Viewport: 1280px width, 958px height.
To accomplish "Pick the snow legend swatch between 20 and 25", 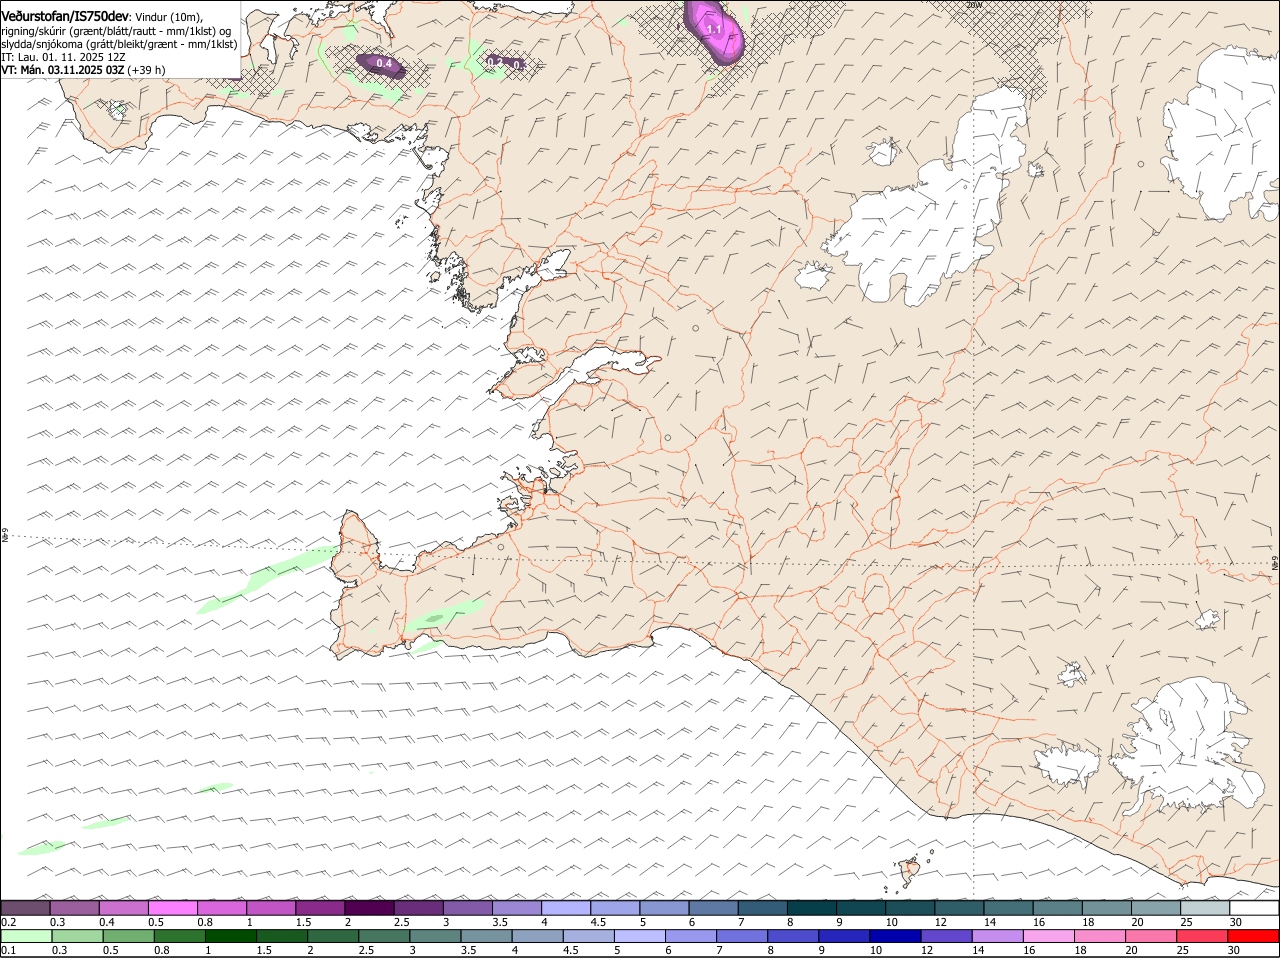I will pos(1156,907).
